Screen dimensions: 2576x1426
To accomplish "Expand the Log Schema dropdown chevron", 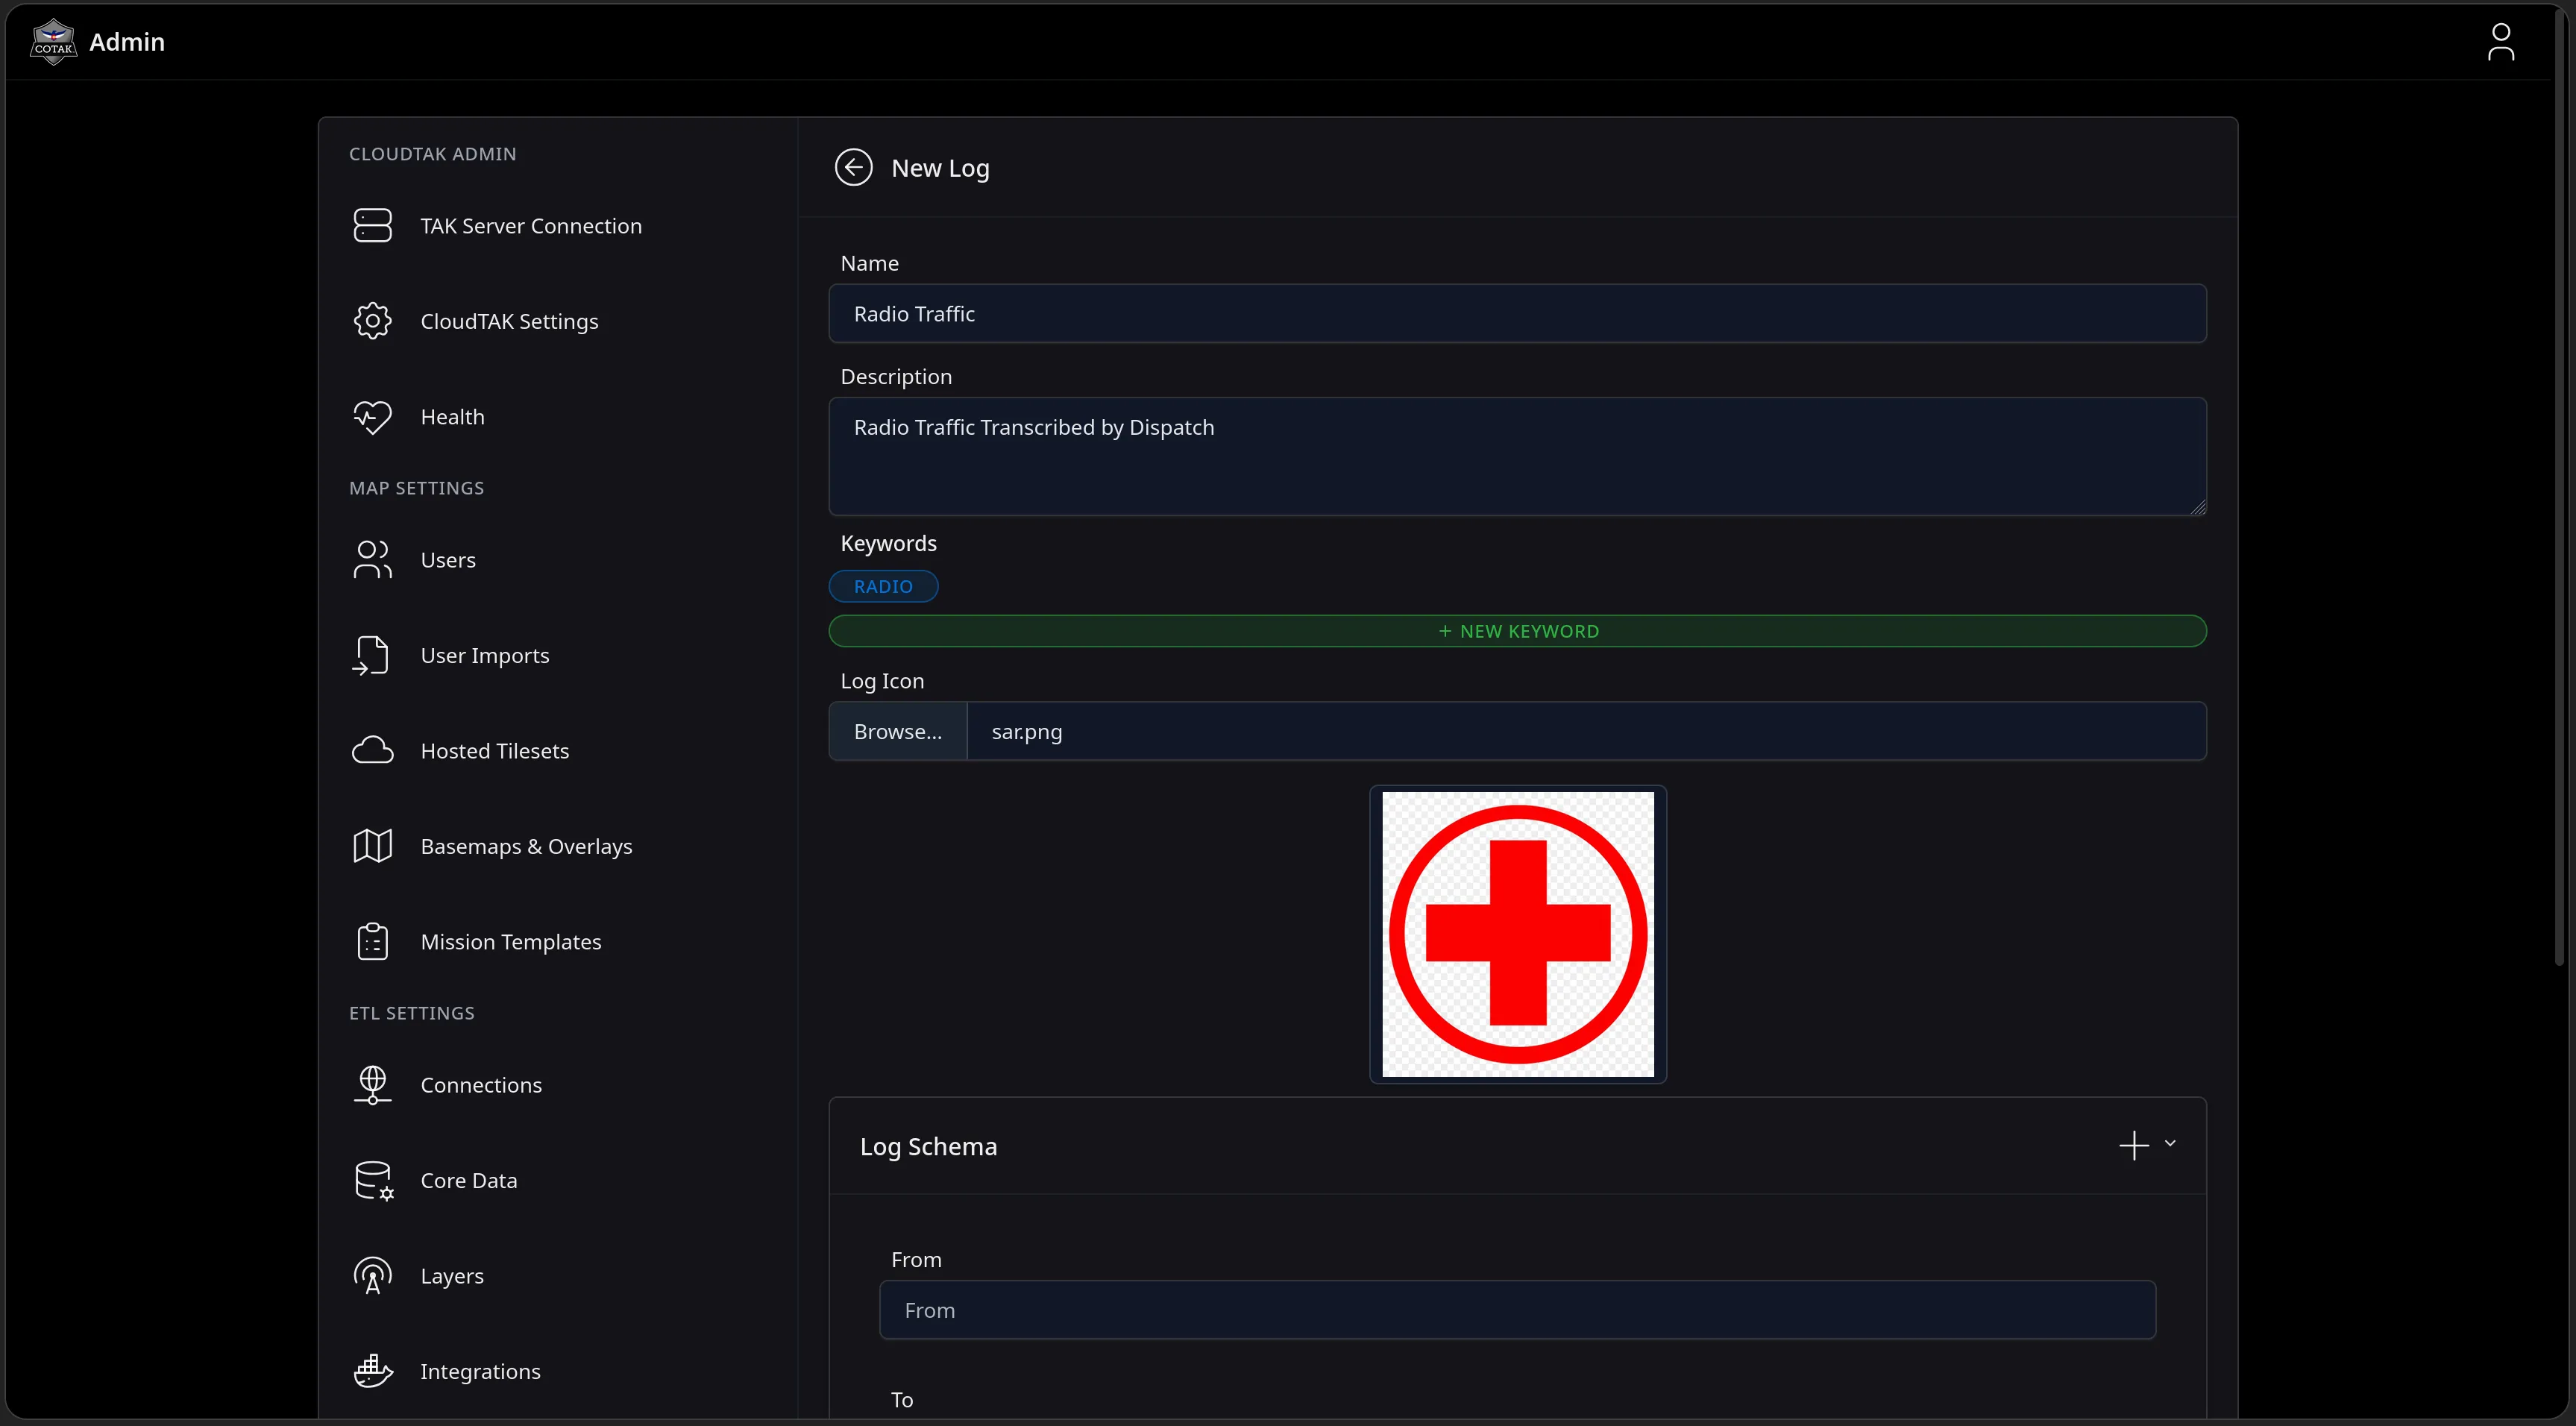I will pos(2169,1143).
